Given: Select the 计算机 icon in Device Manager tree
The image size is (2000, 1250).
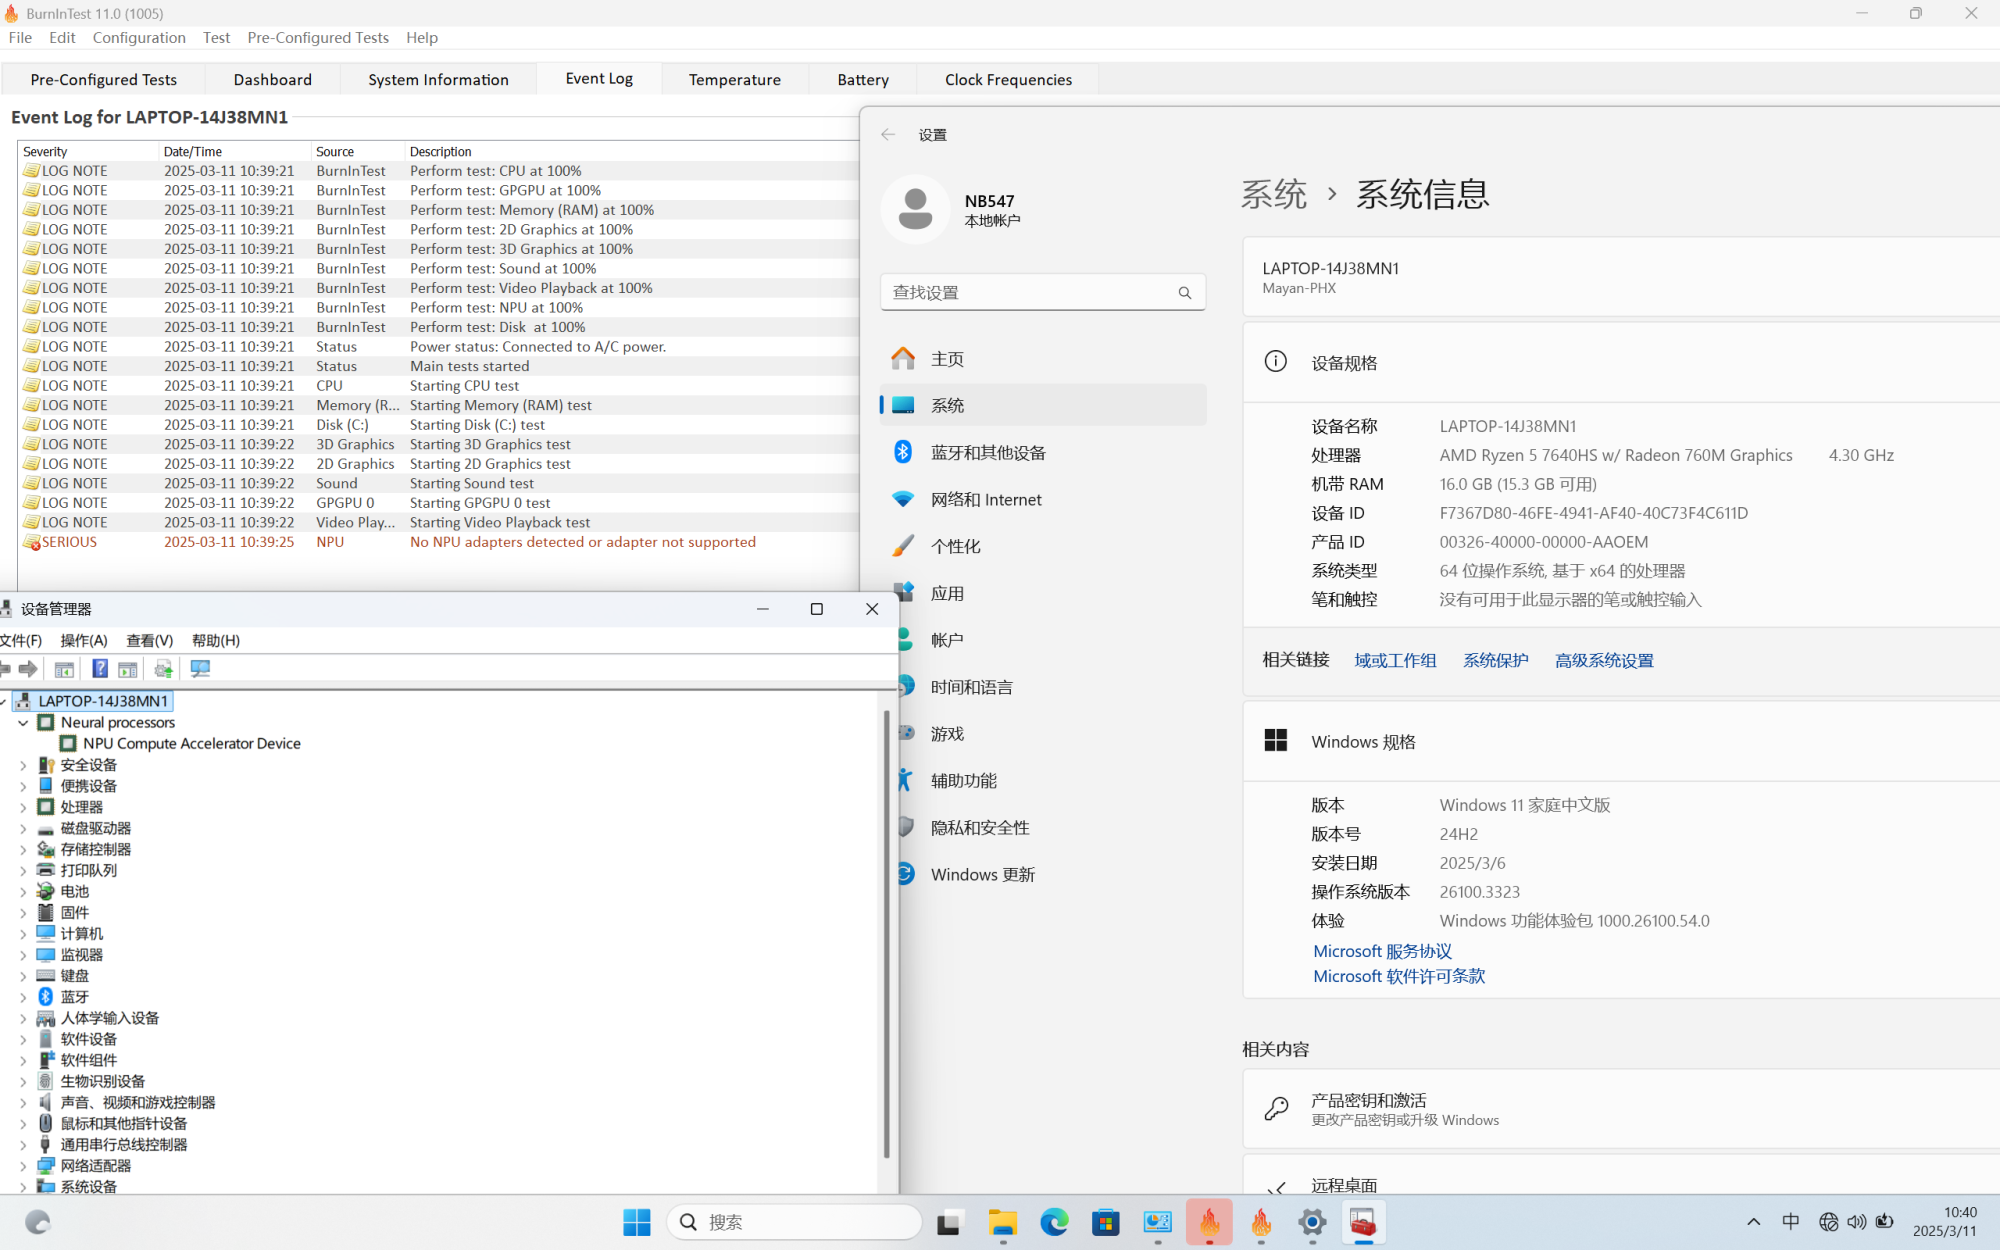Looking at the screenshot, I should pos(46,933).
